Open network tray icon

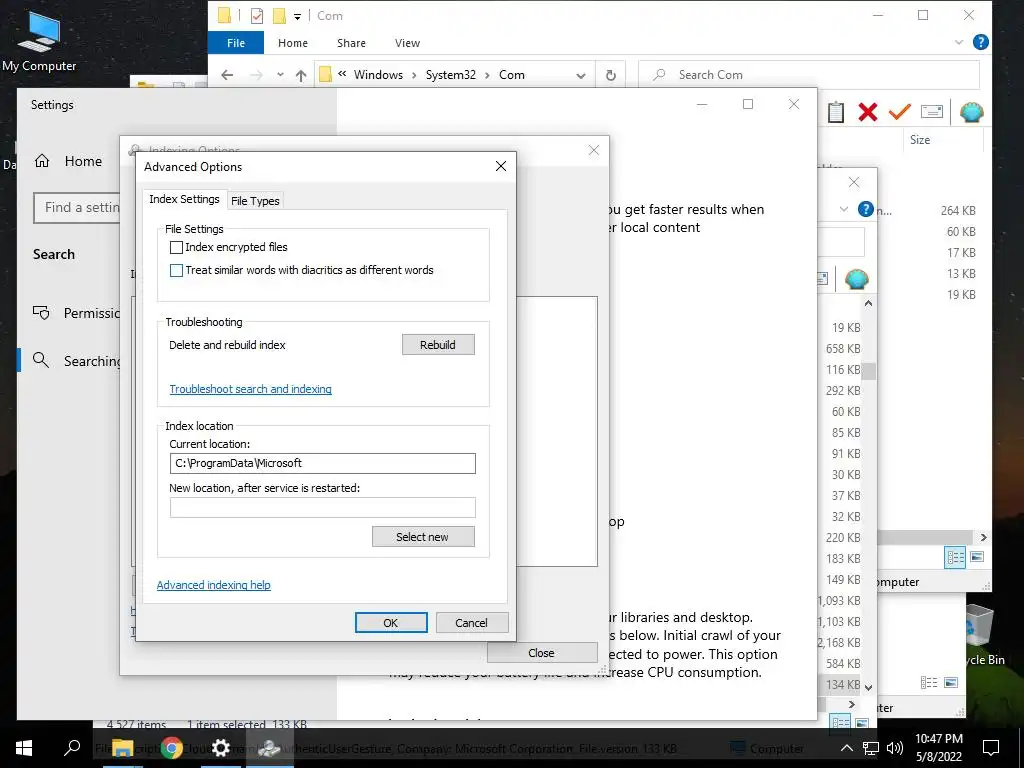tap(871, 748)
